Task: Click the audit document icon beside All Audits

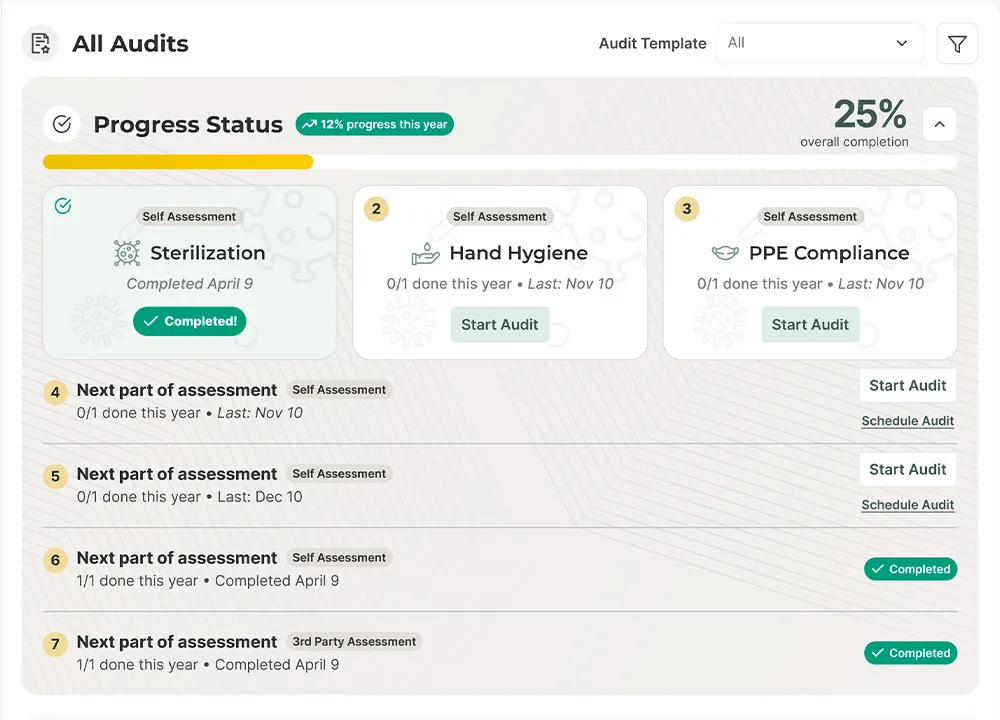Action: [40, 43]
